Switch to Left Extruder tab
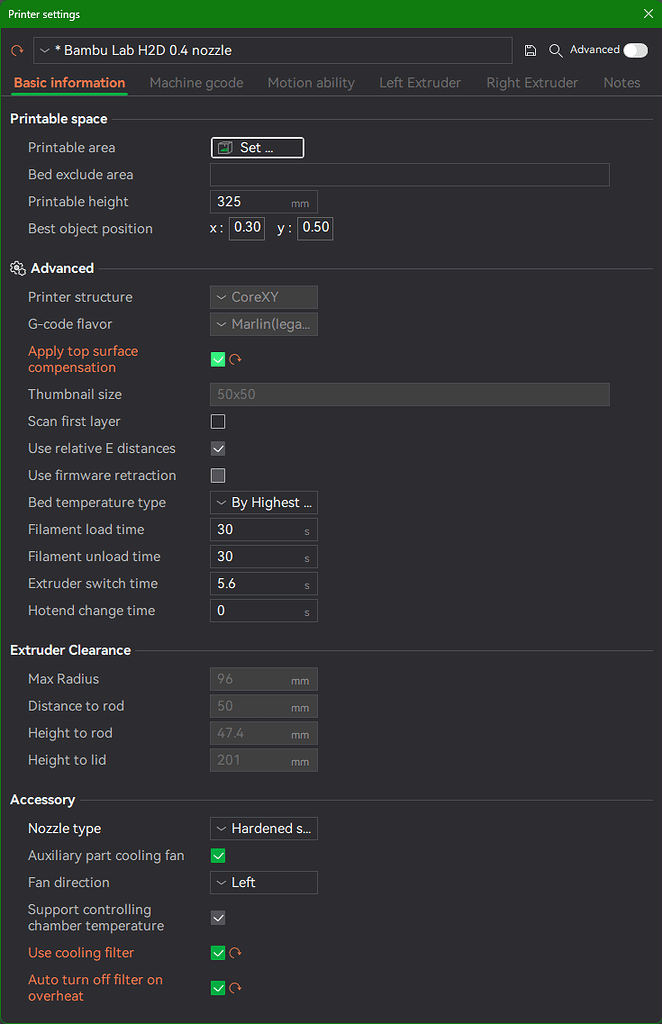The height and width of the screenshot is (1024, 662). 420,83
